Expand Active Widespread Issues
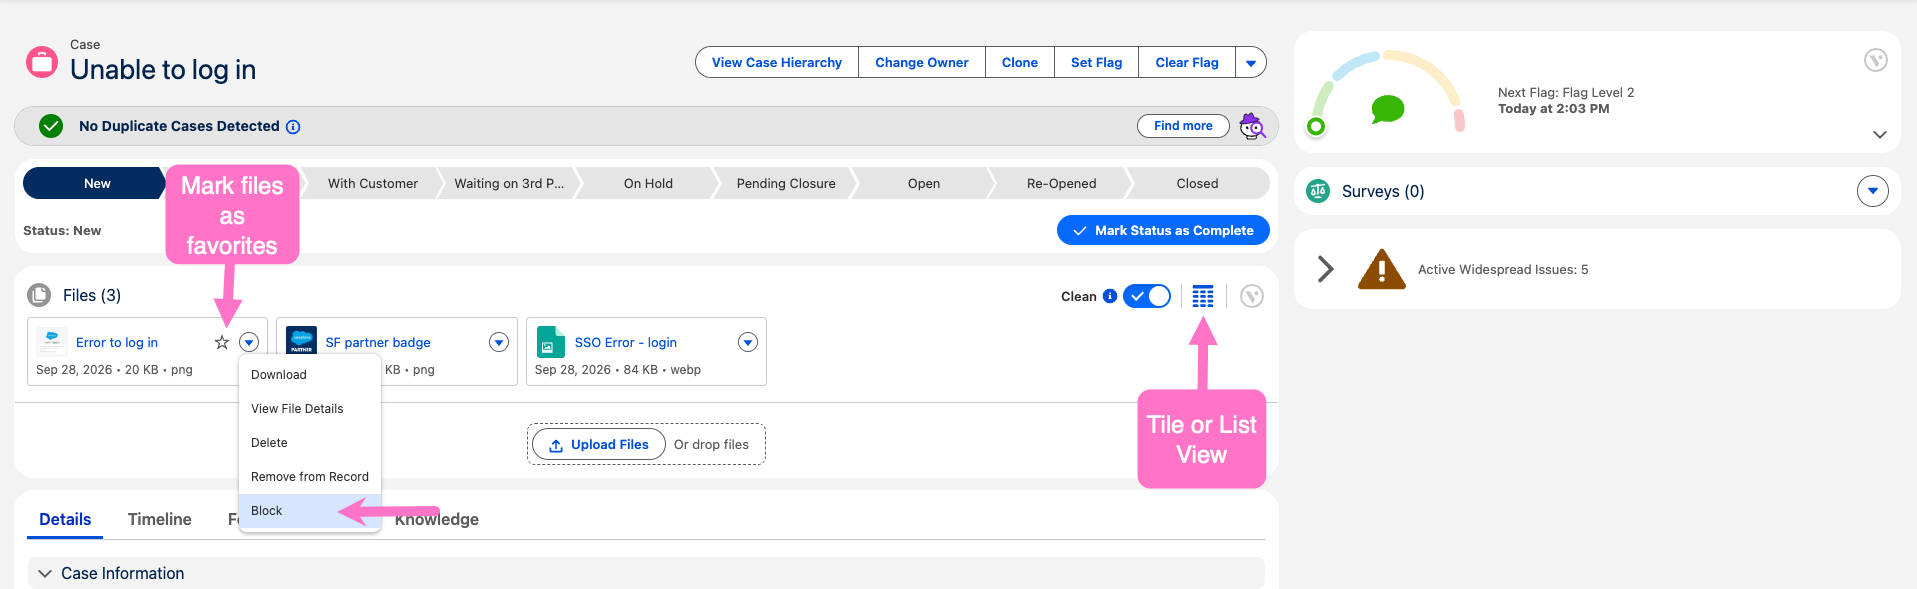This screenshot has width=1917, height=589. tap(1326, 269)
